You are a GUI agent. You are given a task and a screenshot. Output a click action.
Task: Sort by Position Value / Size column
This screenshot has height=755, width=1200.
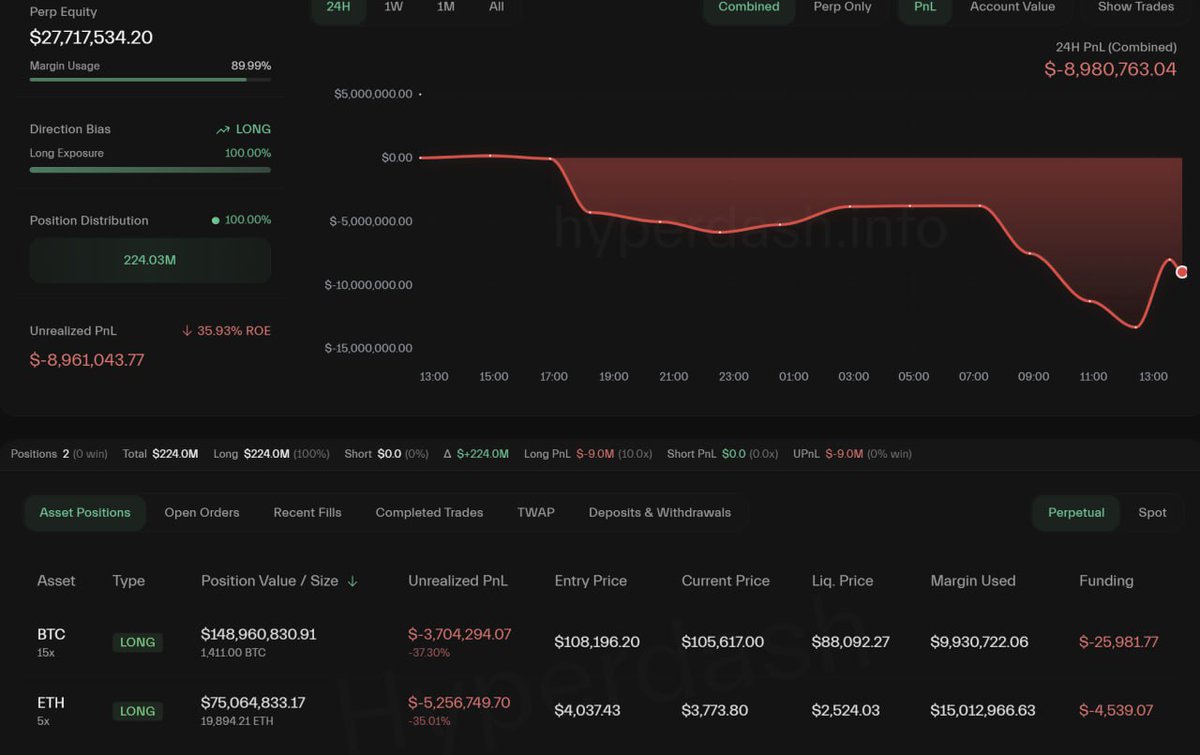click(269, 581)
